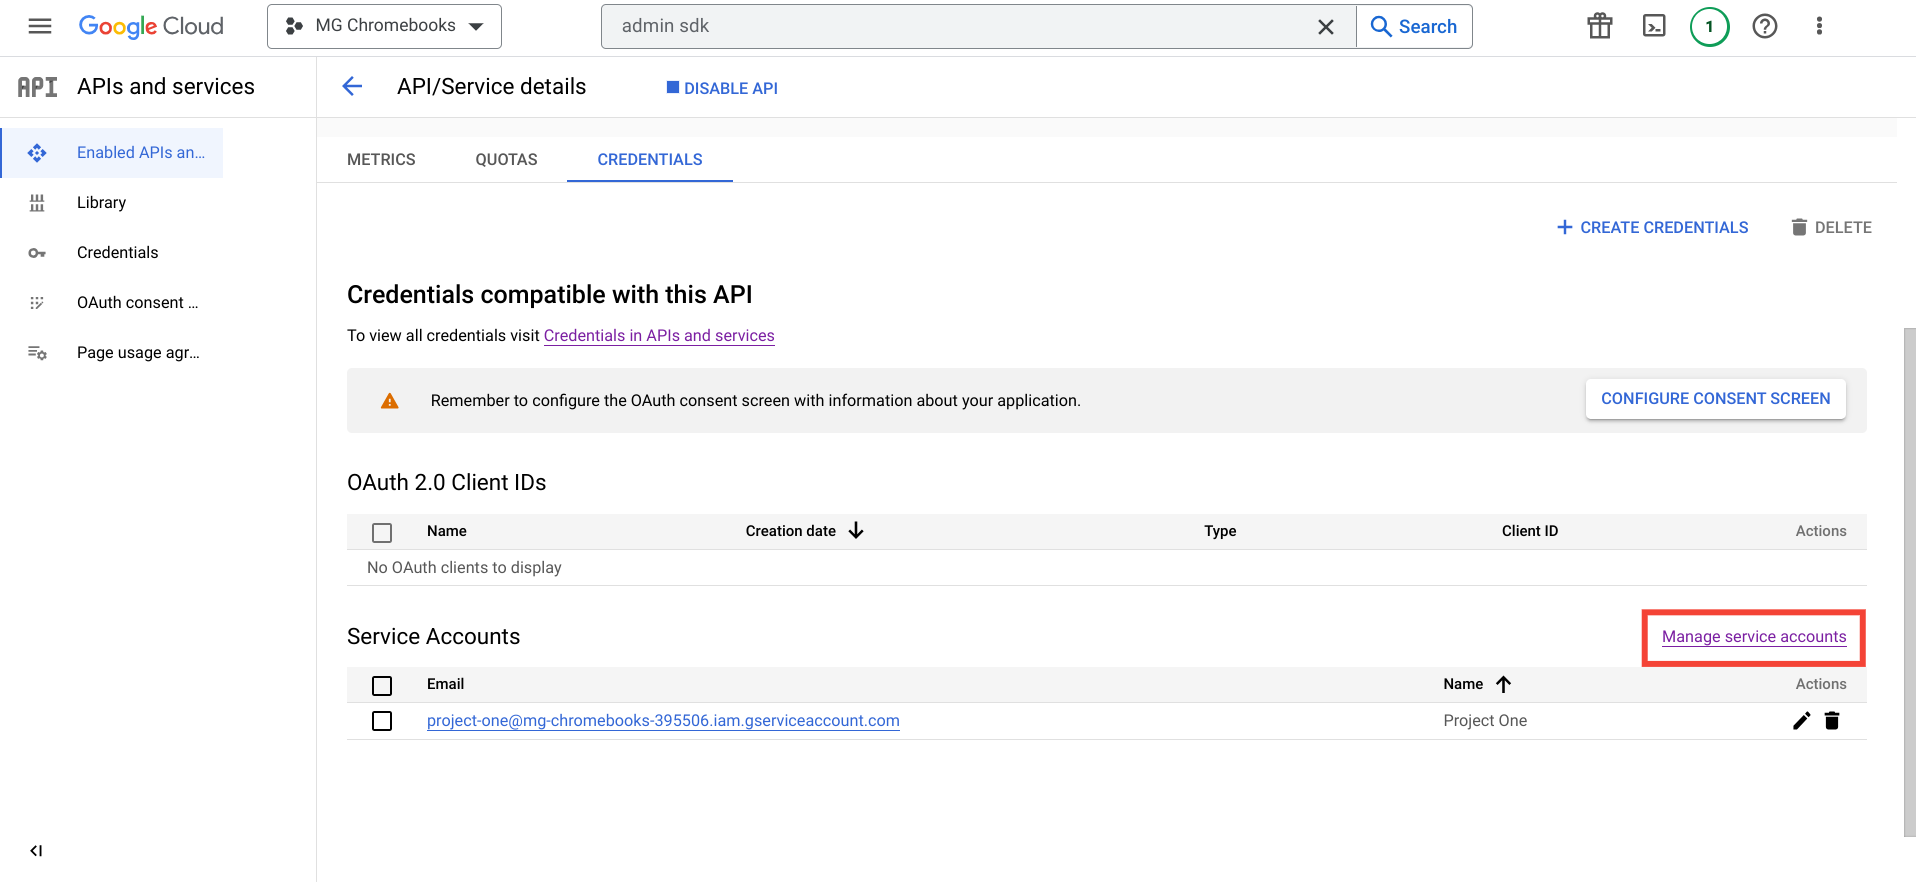This screenshot has width=1916, height=882.
Task: Click CONFIGURE CONSENT SCREEN button
Action: pyautogui.click(x=1716, y=399)
